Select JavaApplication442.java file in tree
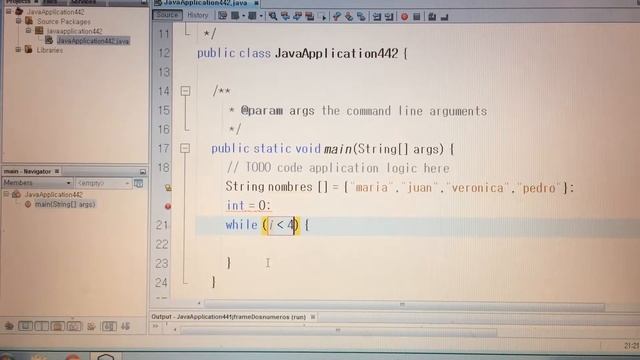 (x=93, y=41)
